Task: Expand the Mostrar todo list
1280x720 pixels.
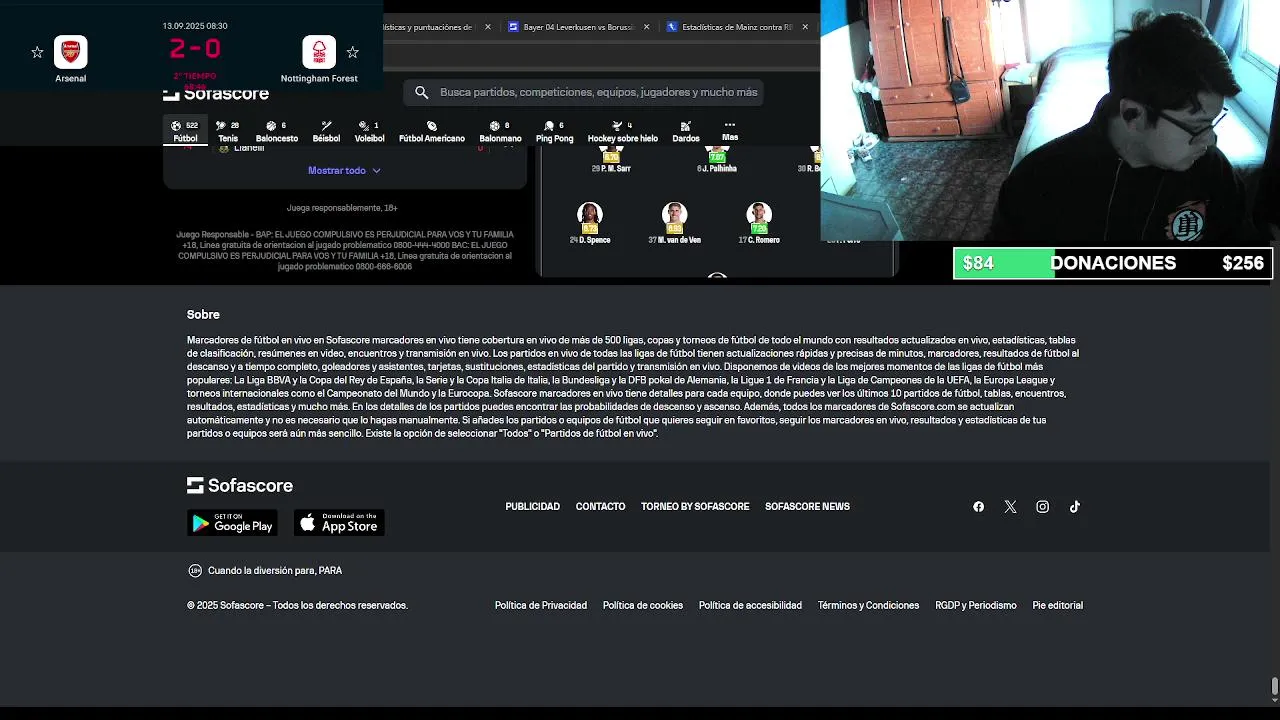Action: (344, 170)
